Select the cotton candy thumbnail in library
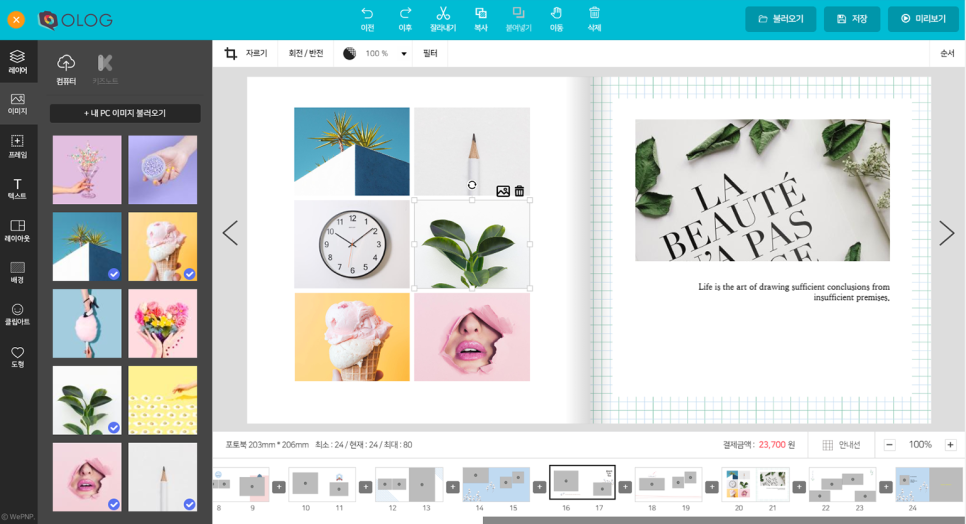 [x=87, y=323]
